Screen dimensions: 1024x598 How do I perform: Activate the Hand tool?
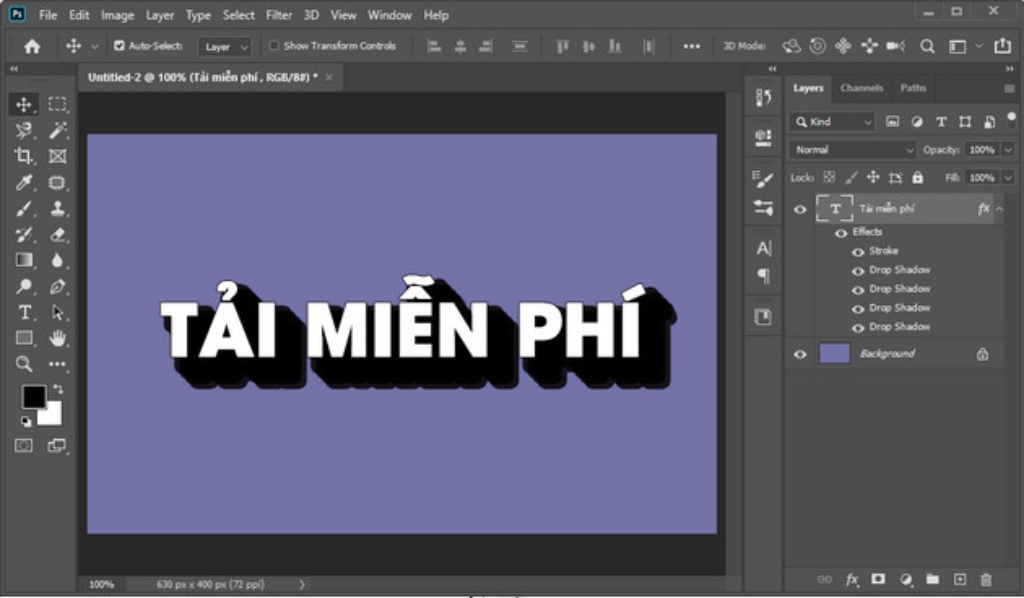[x=58, y=338]
